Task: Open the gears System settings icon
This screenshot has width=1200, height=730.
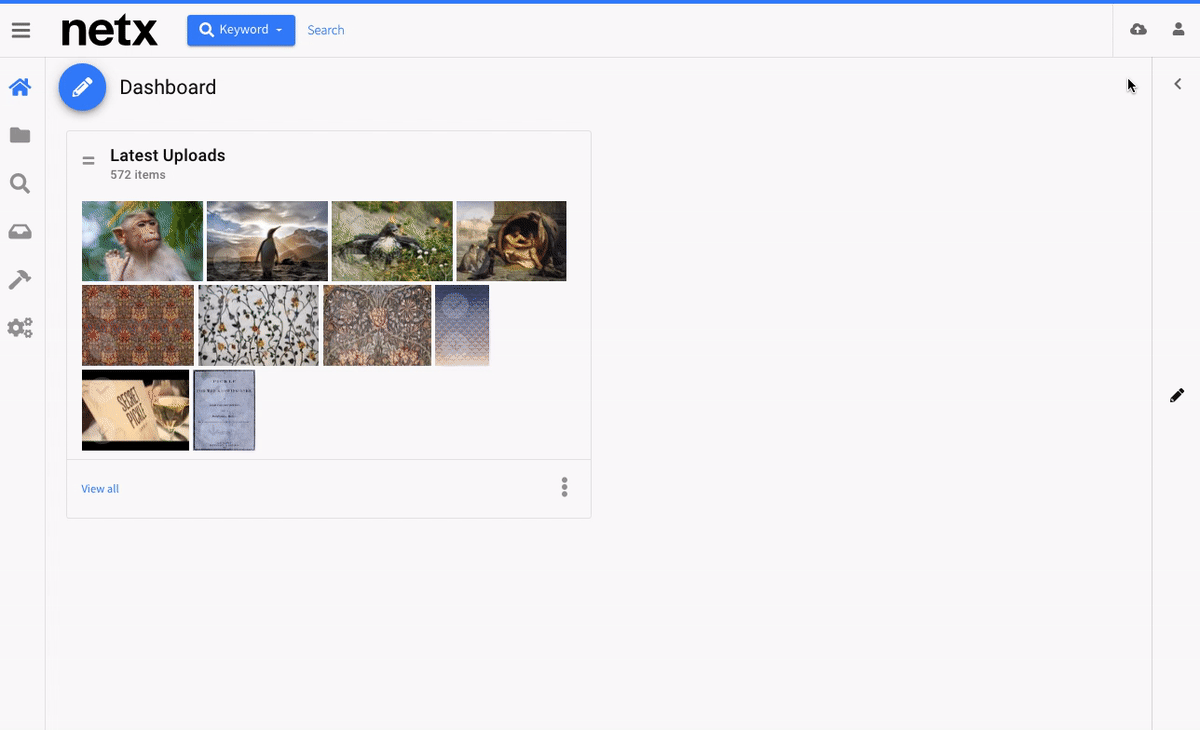Action: pos(20,327)
